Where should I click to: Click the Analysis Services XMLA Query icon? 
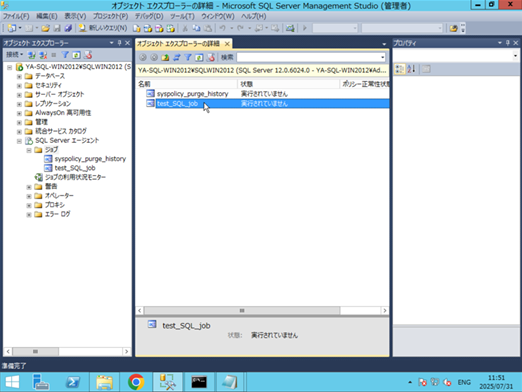pos(170,28)
